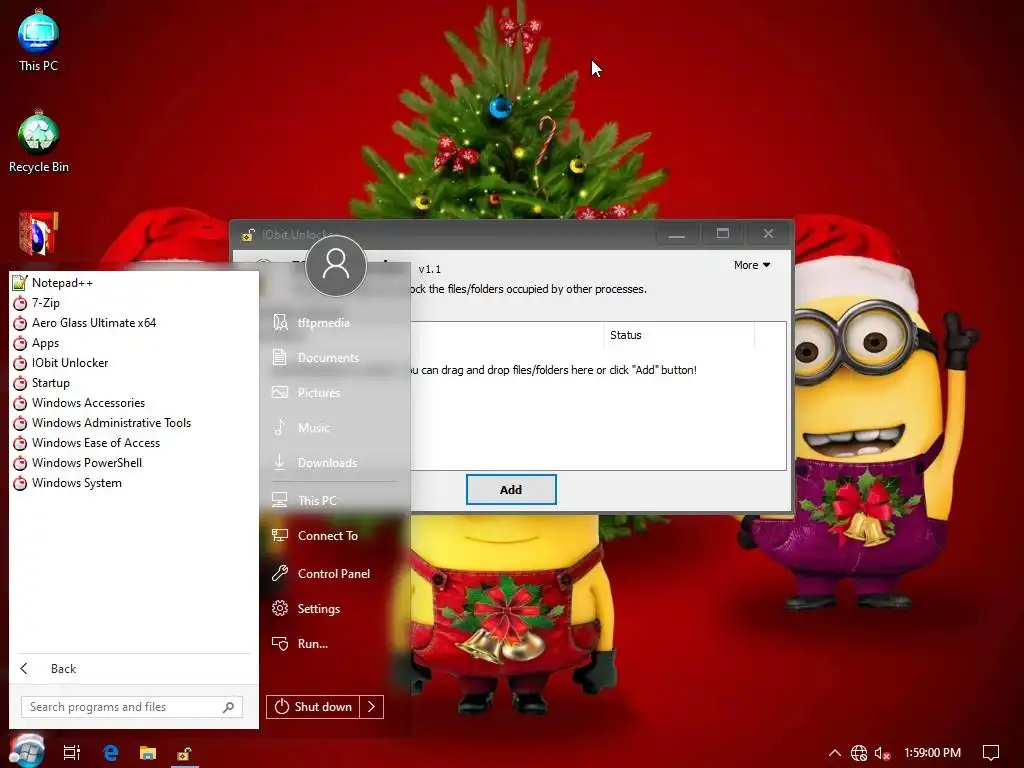The width and height of the screenshot is (1024, 768).
Task: Open the red gift-box desktop icon
Action: coord(38,233)
